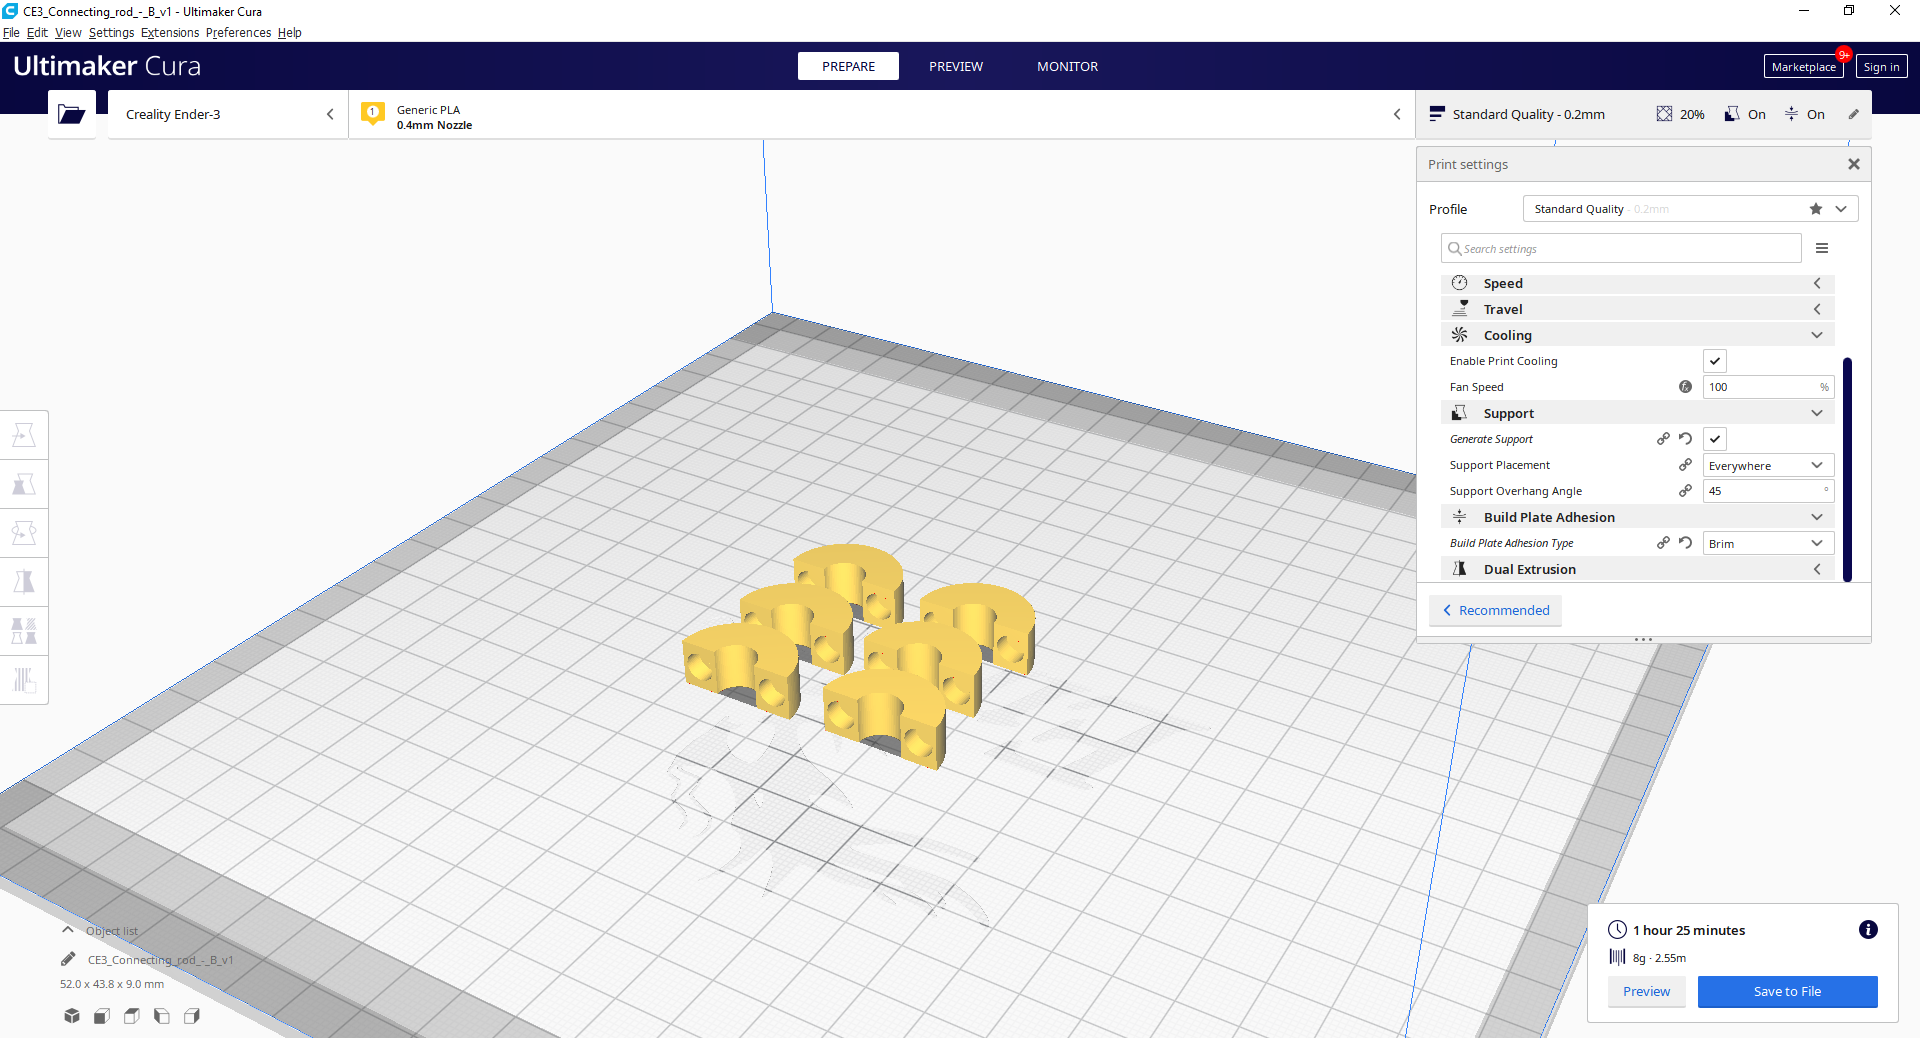1920x1038 pixels.
Task: Reset Build Plate Adhesion Type value
Action: pos(1685,543)
